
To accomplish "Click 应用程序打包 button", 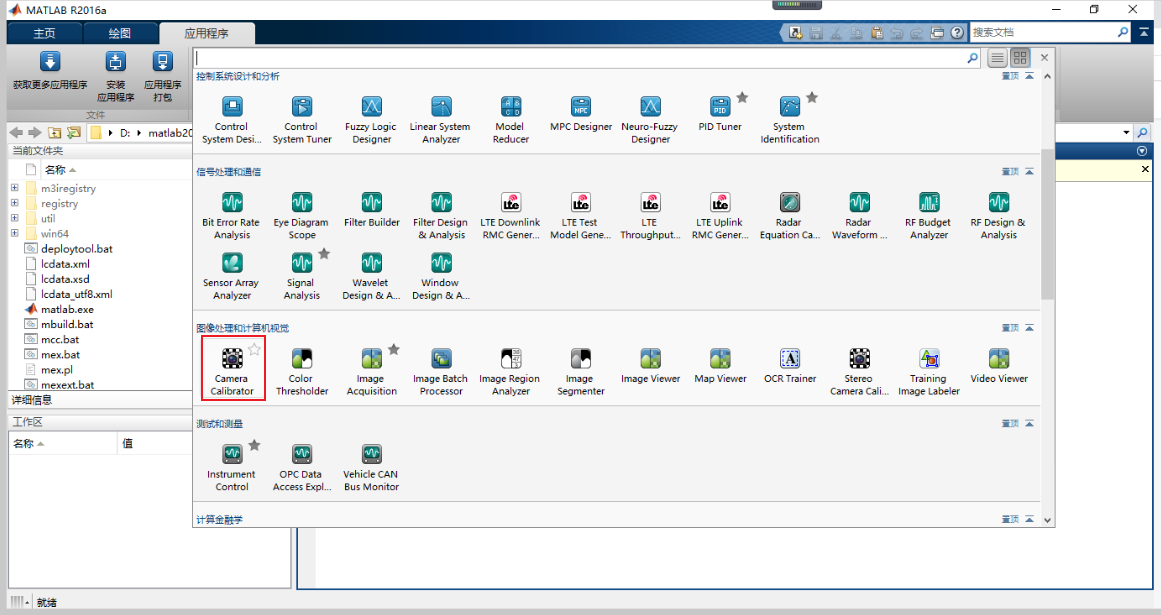I will click(x=162, y=77).
